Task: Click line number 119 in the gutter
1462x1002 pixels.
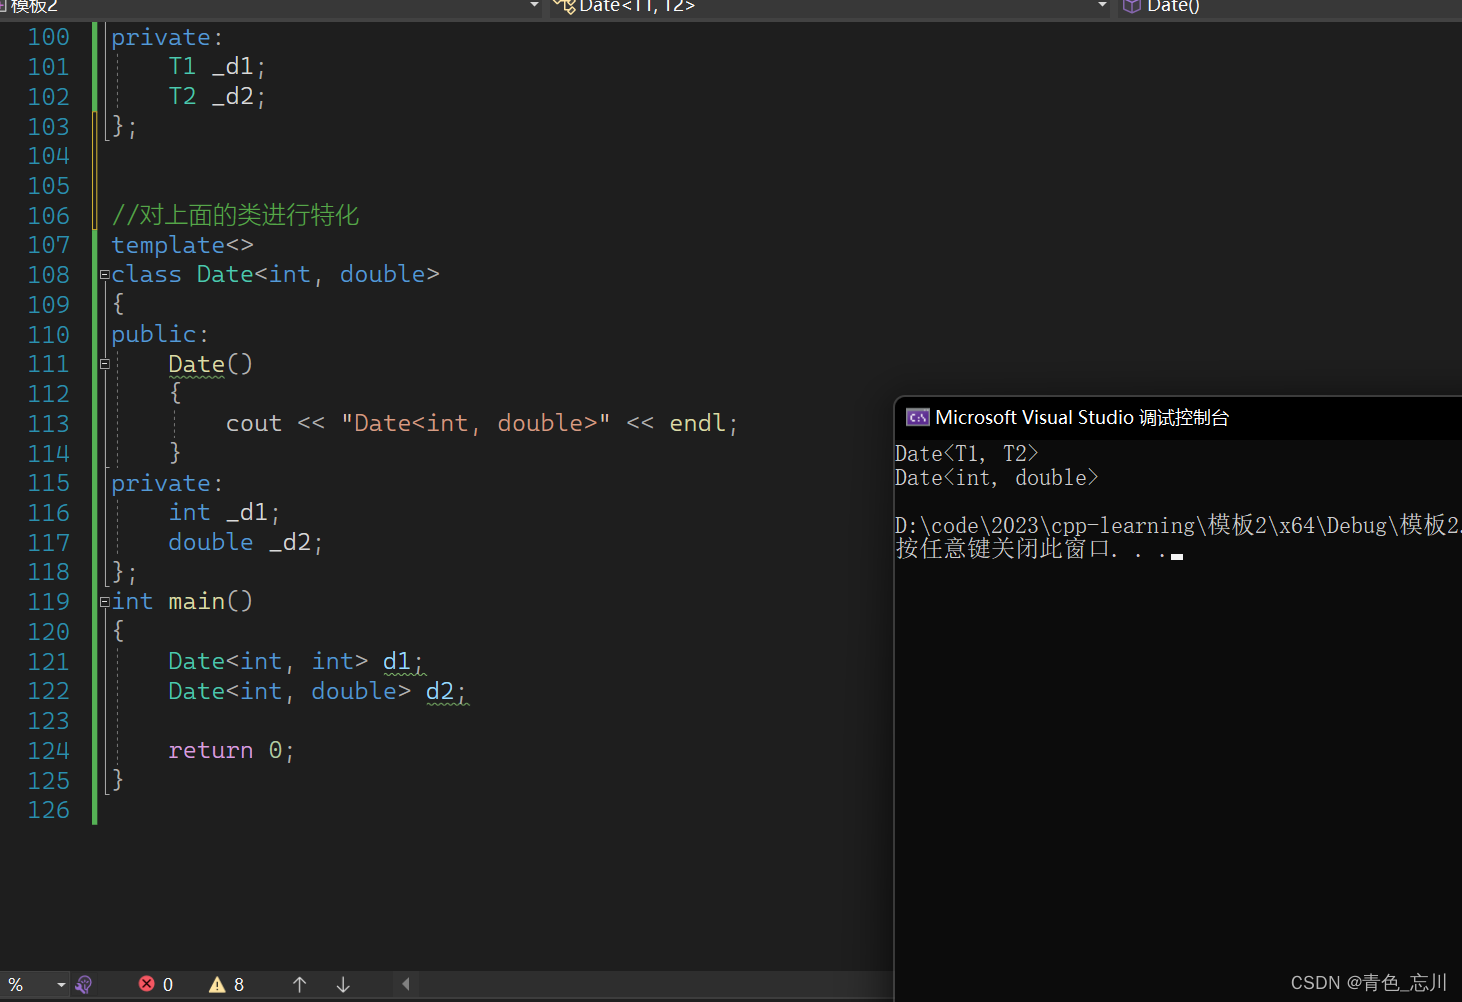Action: click(48, 602)
